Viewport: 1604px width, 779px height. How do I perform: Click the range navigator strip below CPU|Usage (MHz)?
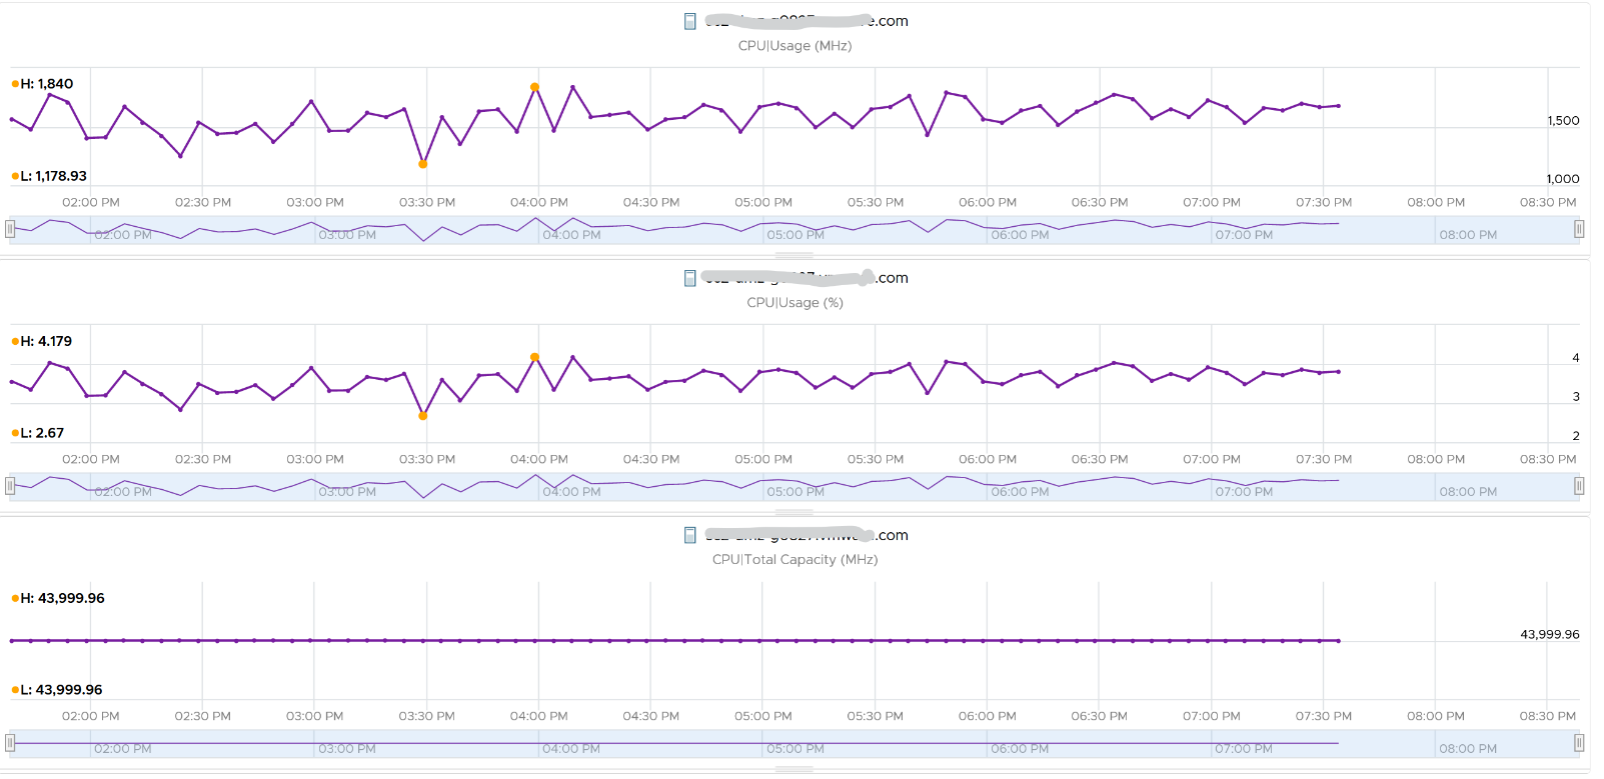tap(795, 230)
